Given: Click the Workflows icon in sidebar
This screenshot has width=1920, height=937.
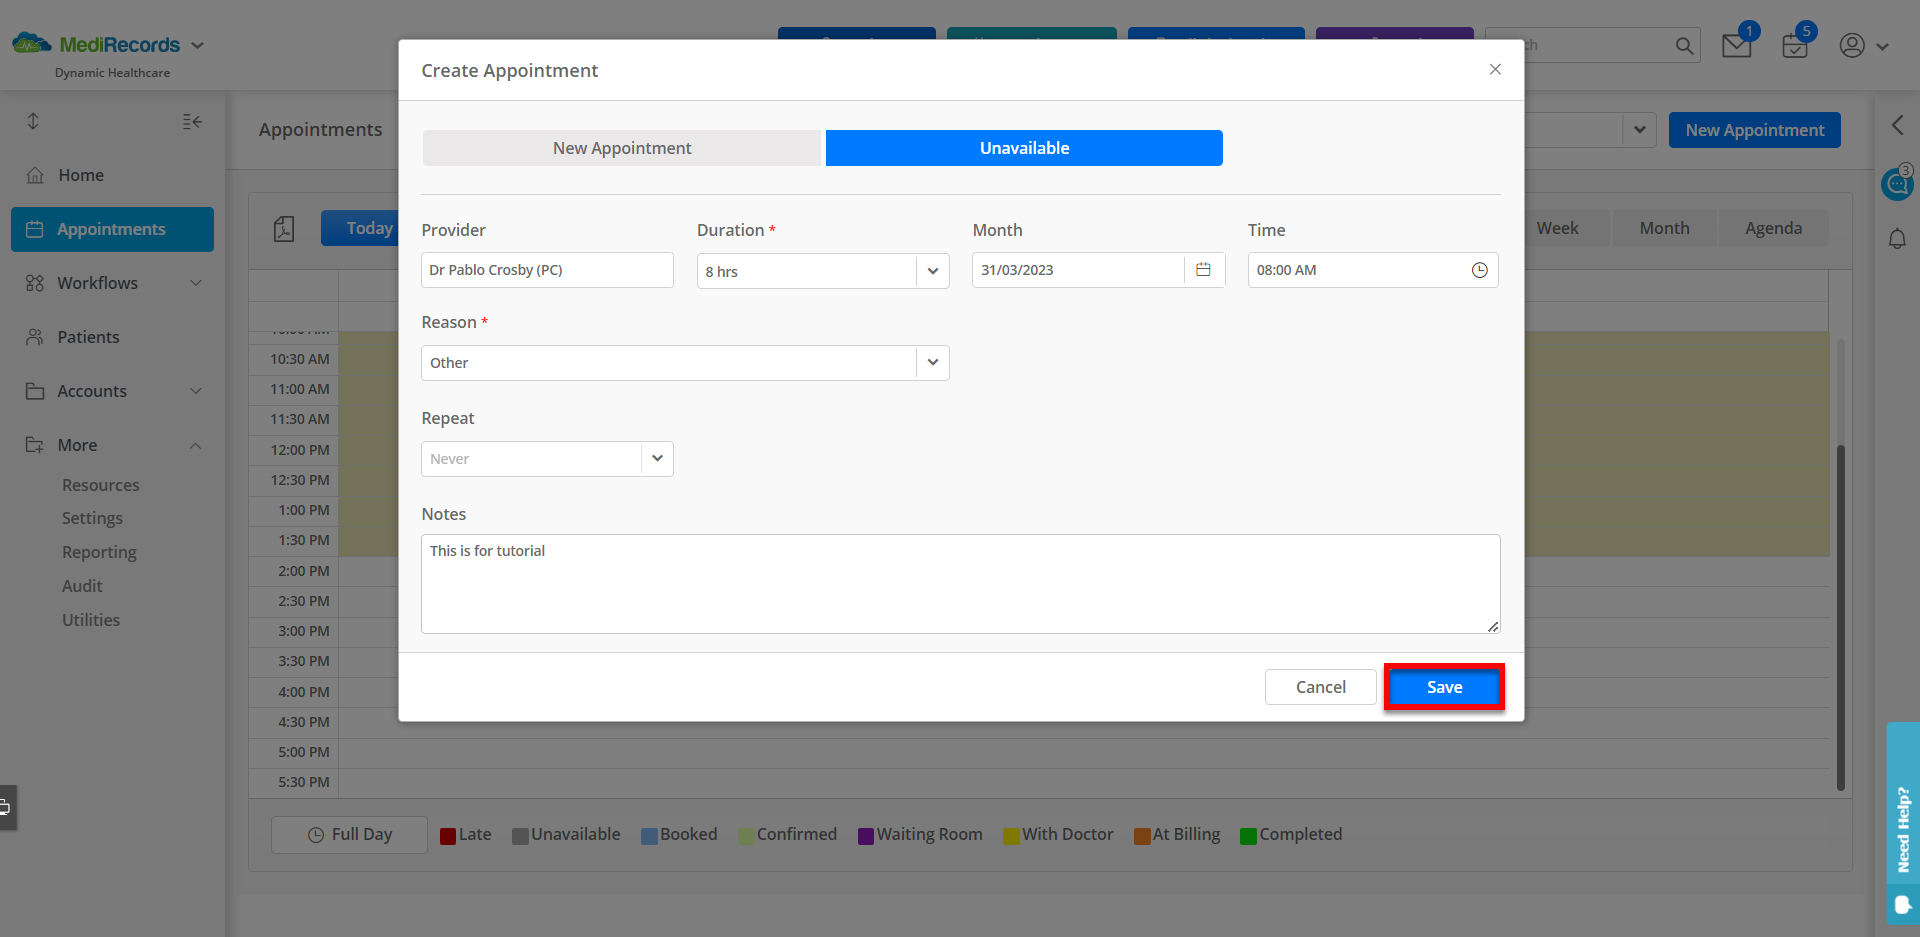Looking at the screenshot, I should pyautogui.click(x=35, y=283).
